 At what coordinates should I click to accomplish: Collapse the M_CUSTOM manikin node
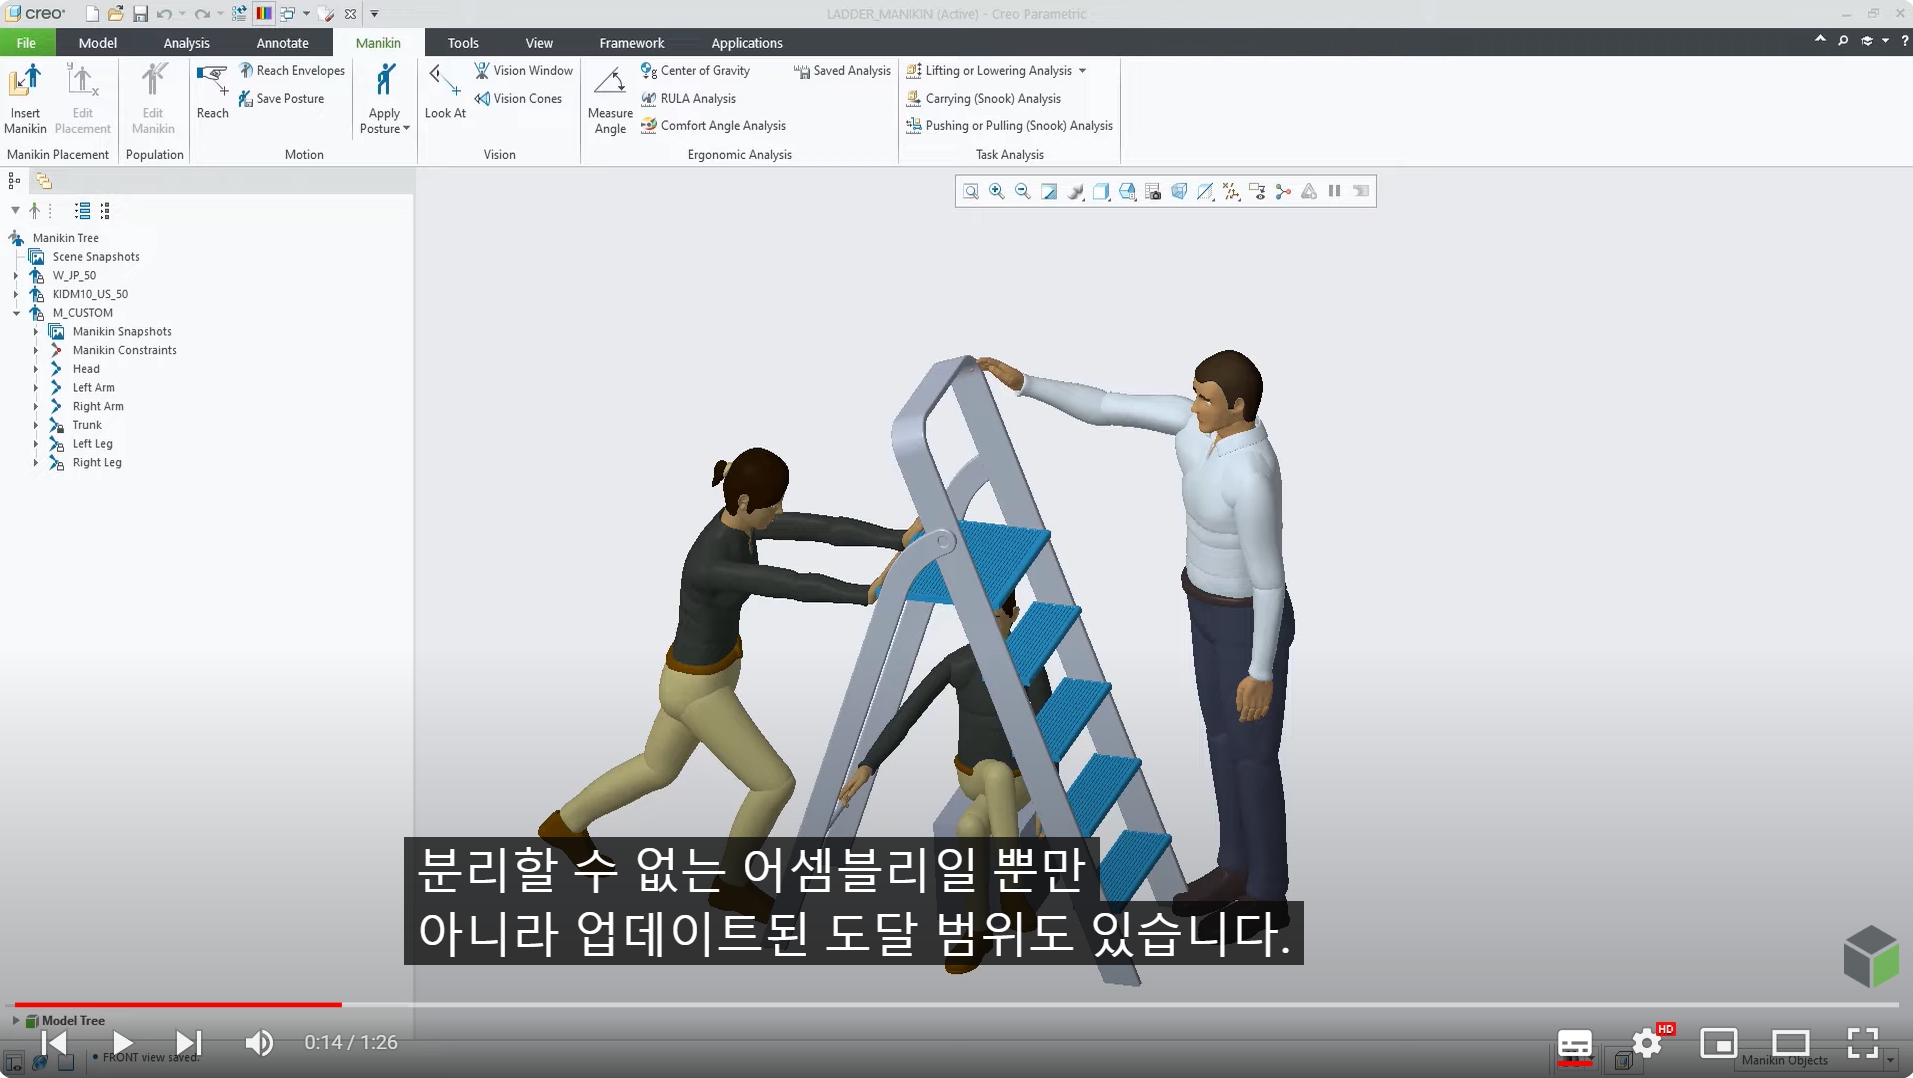pos(16,313)
